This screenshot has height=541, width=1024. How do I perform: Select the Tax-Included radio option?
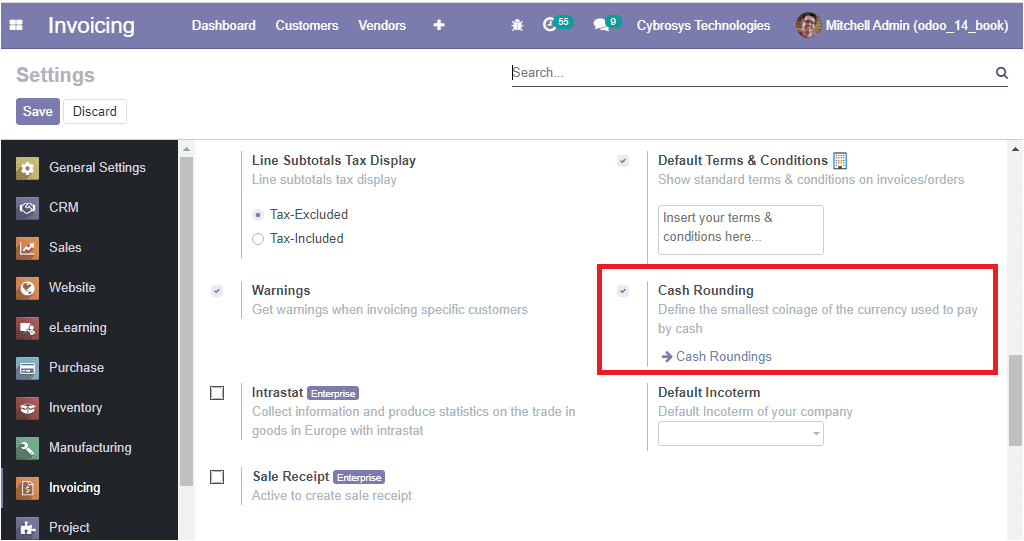click(258, 239)
